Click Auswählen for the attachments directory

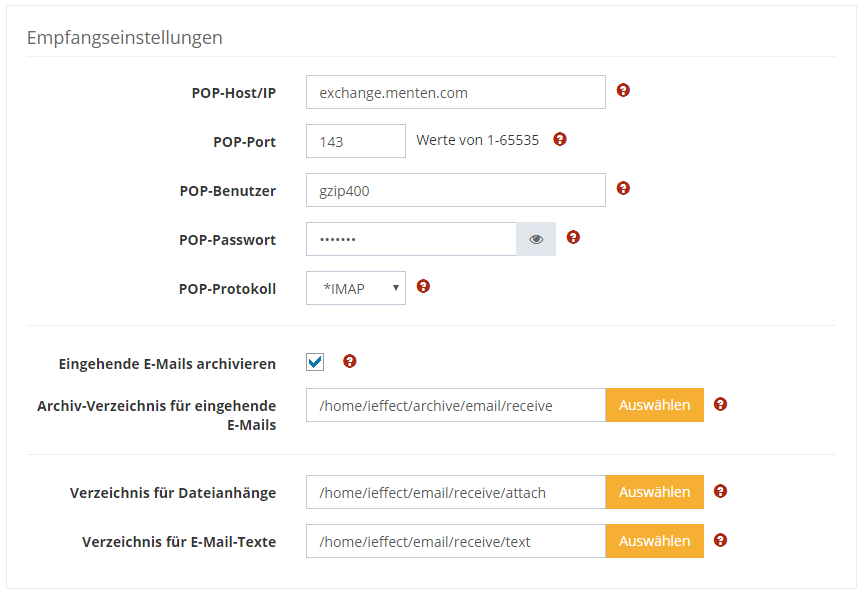pos(654,492)
